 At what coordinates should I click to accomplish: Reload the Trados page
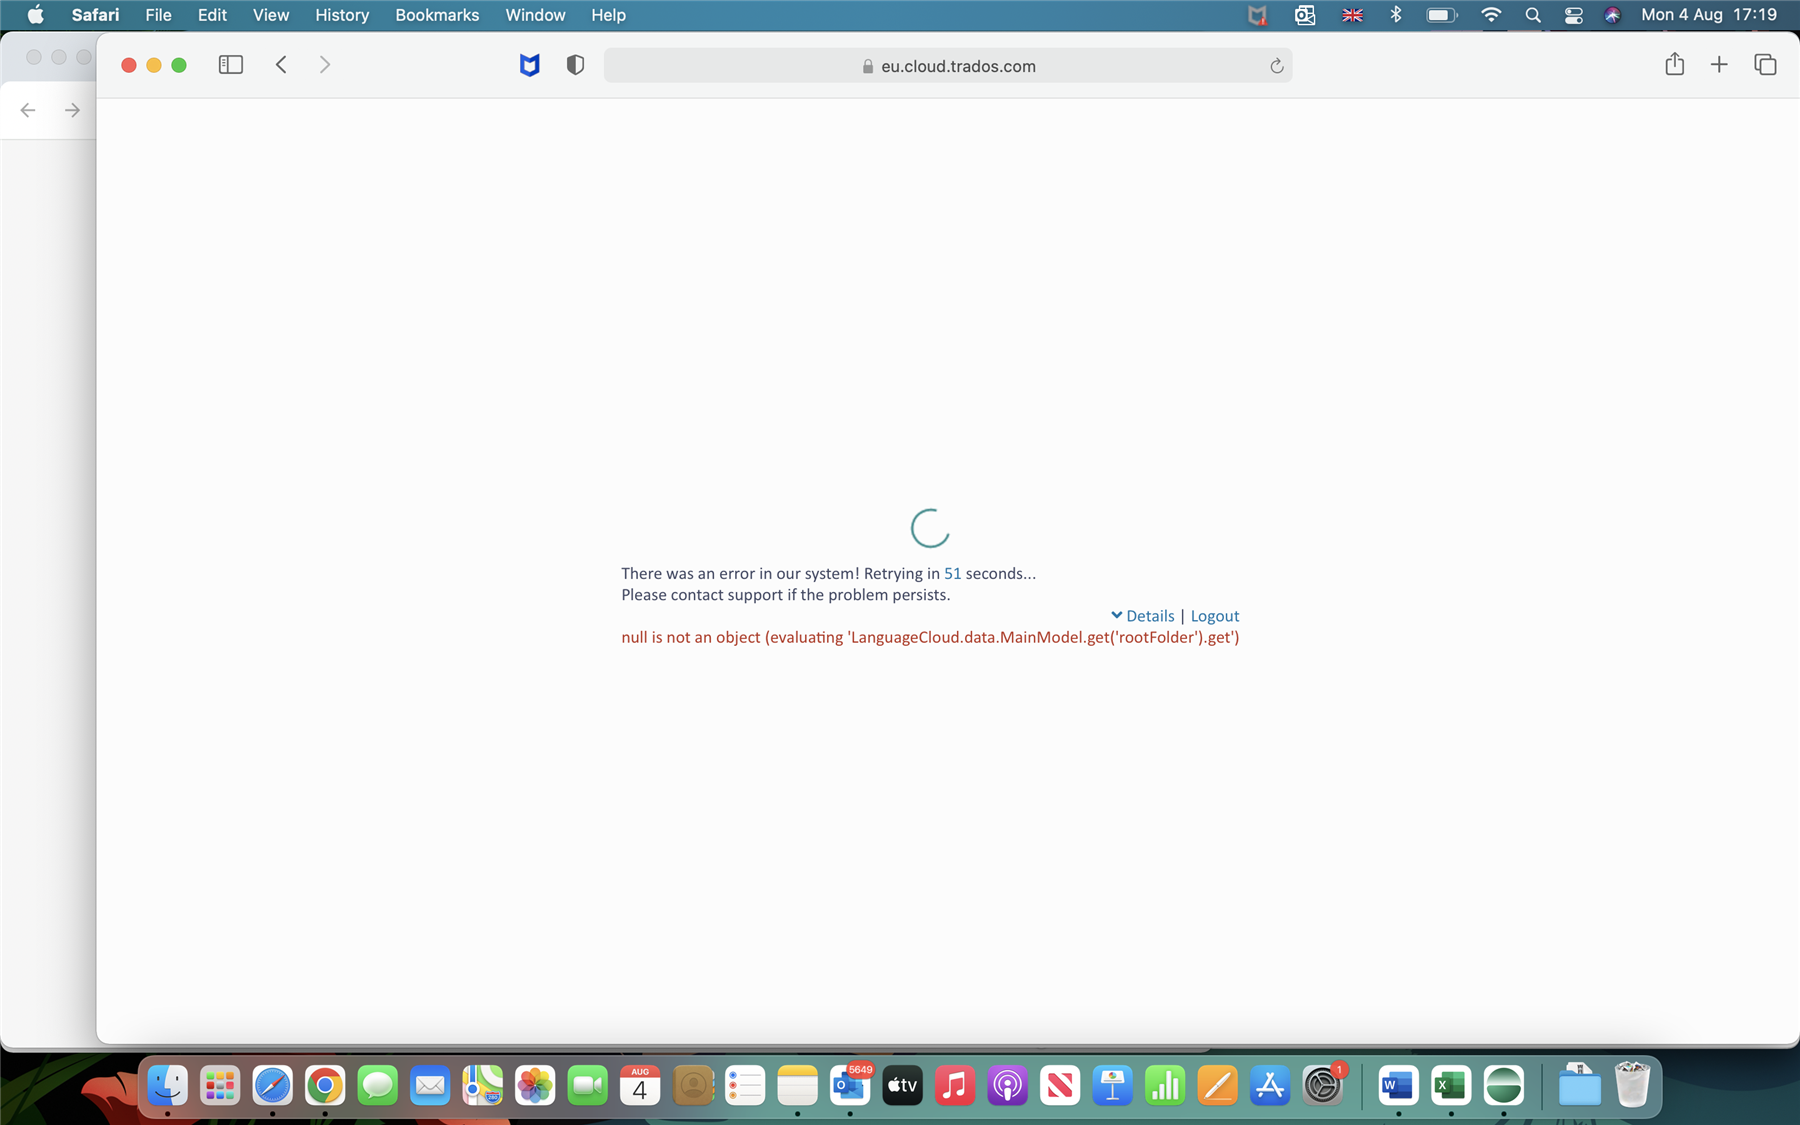click(x=1277, y=65)
